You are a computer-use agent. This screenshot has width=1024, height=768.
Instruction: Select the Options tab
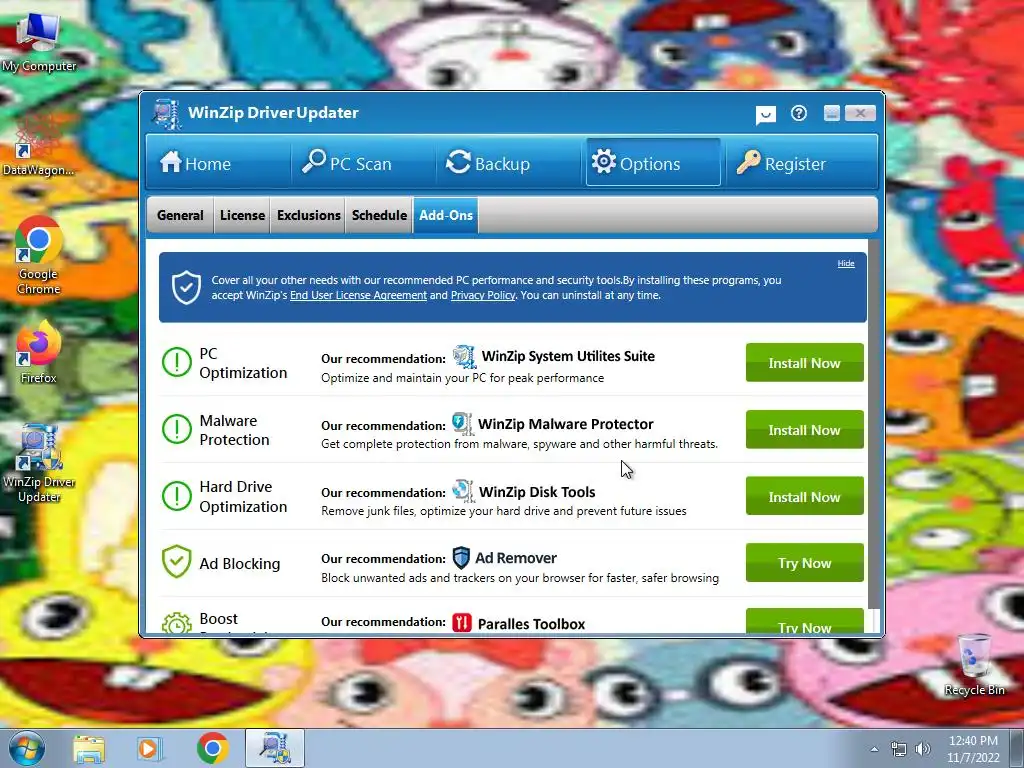[x=653, y=163]
